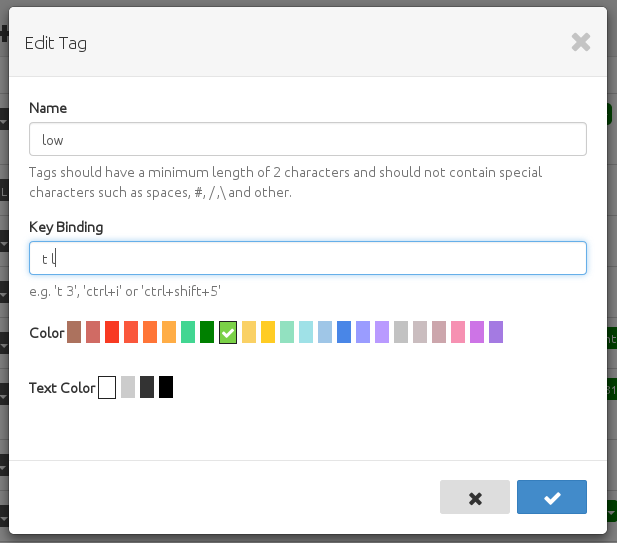The width and height of the screenshot is (617, 543).
Task: Choose white as text color
Action: pyautogui.click(x=107, y=387)
